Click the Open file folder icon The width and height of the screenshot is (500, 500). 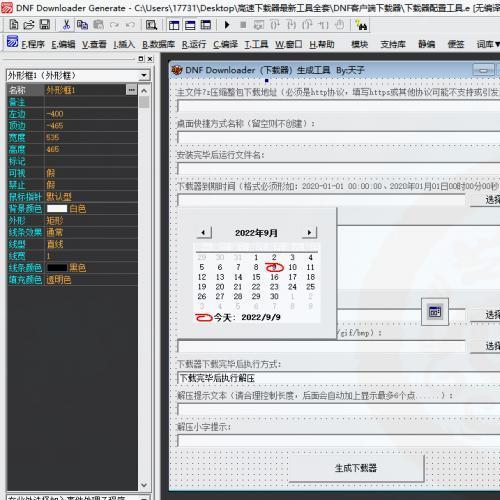point(29,25)
